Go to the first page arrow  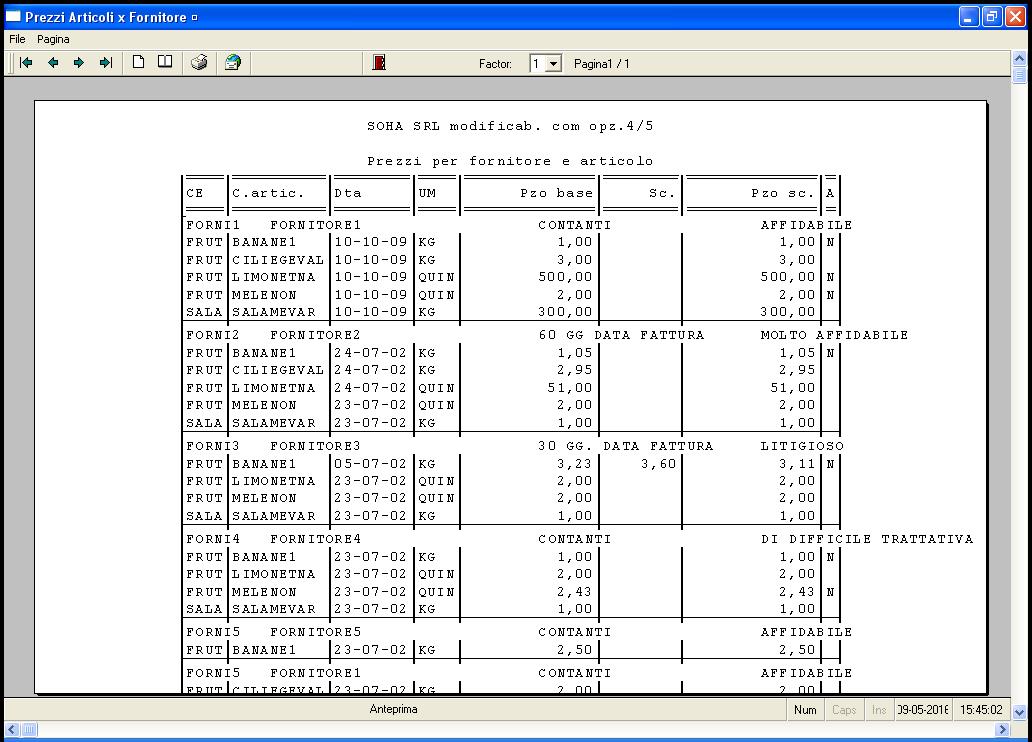tap(26, 63)
